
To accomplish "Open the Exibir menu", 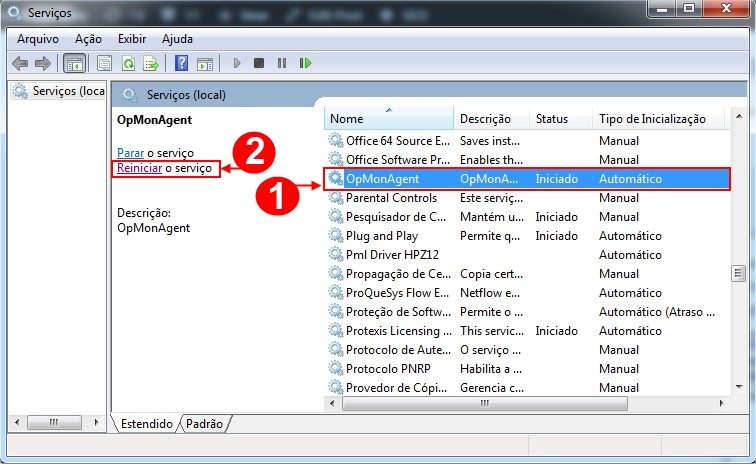I will point(131,38).
